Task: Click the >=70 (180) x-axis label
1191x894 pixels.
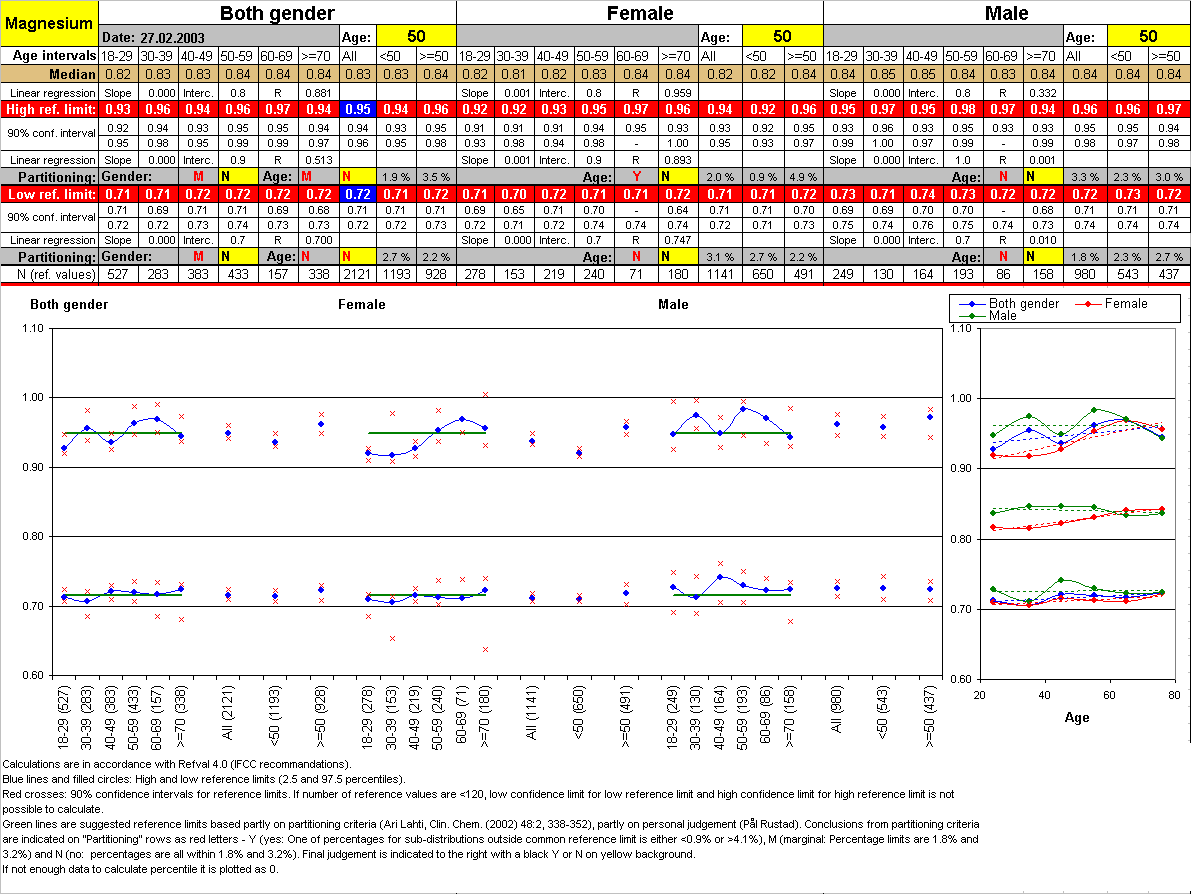Action: 485,716
